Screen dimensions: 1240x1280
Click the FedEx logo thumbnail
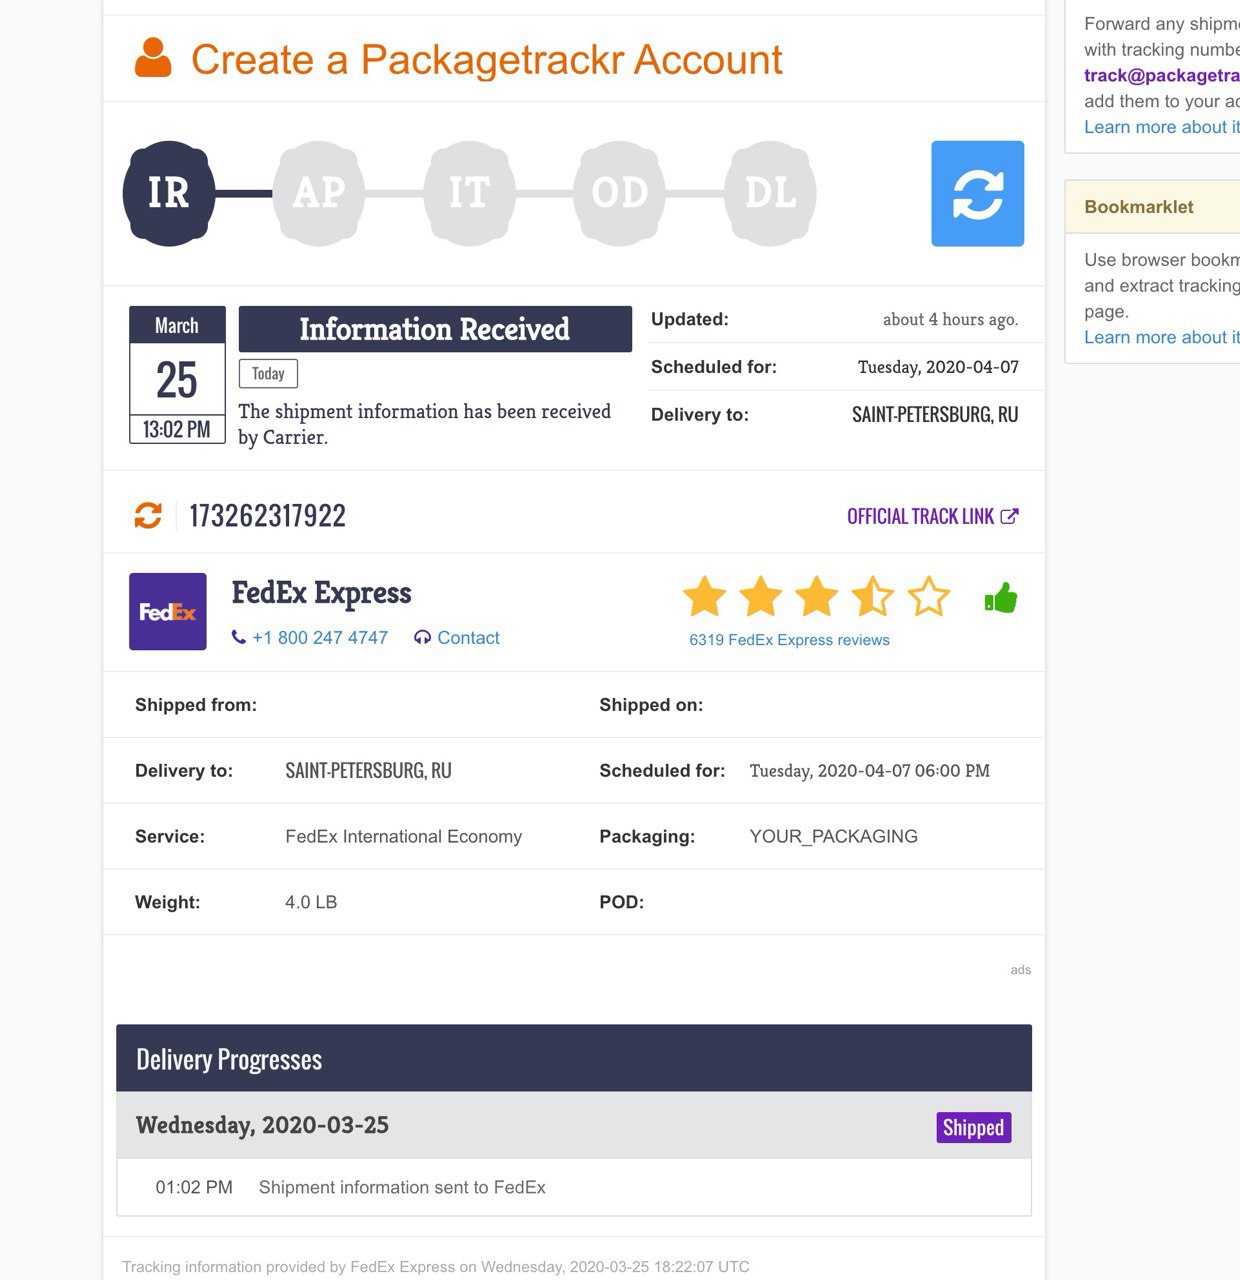(168, 611)
